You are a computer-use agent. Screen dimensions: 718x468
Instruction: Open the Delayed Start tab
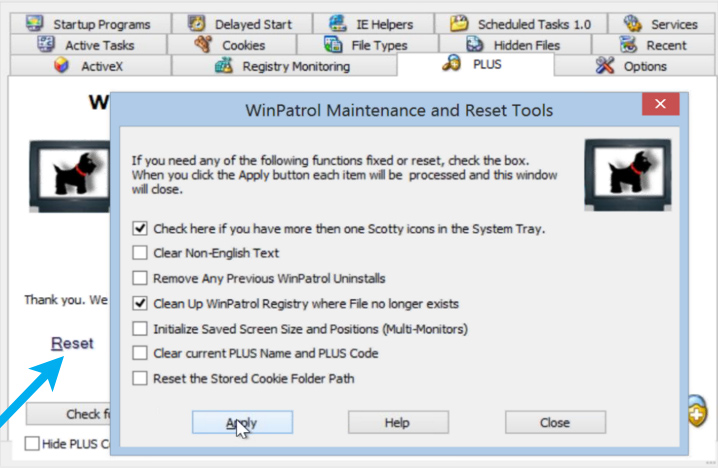point(242,23)
